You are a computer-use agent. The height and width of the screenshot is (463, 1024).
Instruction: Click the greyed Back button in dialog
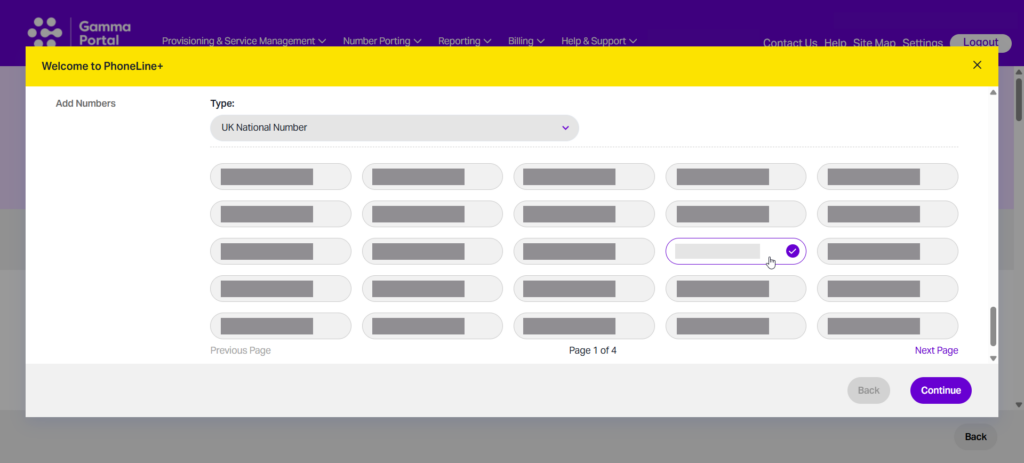[869, 391]
